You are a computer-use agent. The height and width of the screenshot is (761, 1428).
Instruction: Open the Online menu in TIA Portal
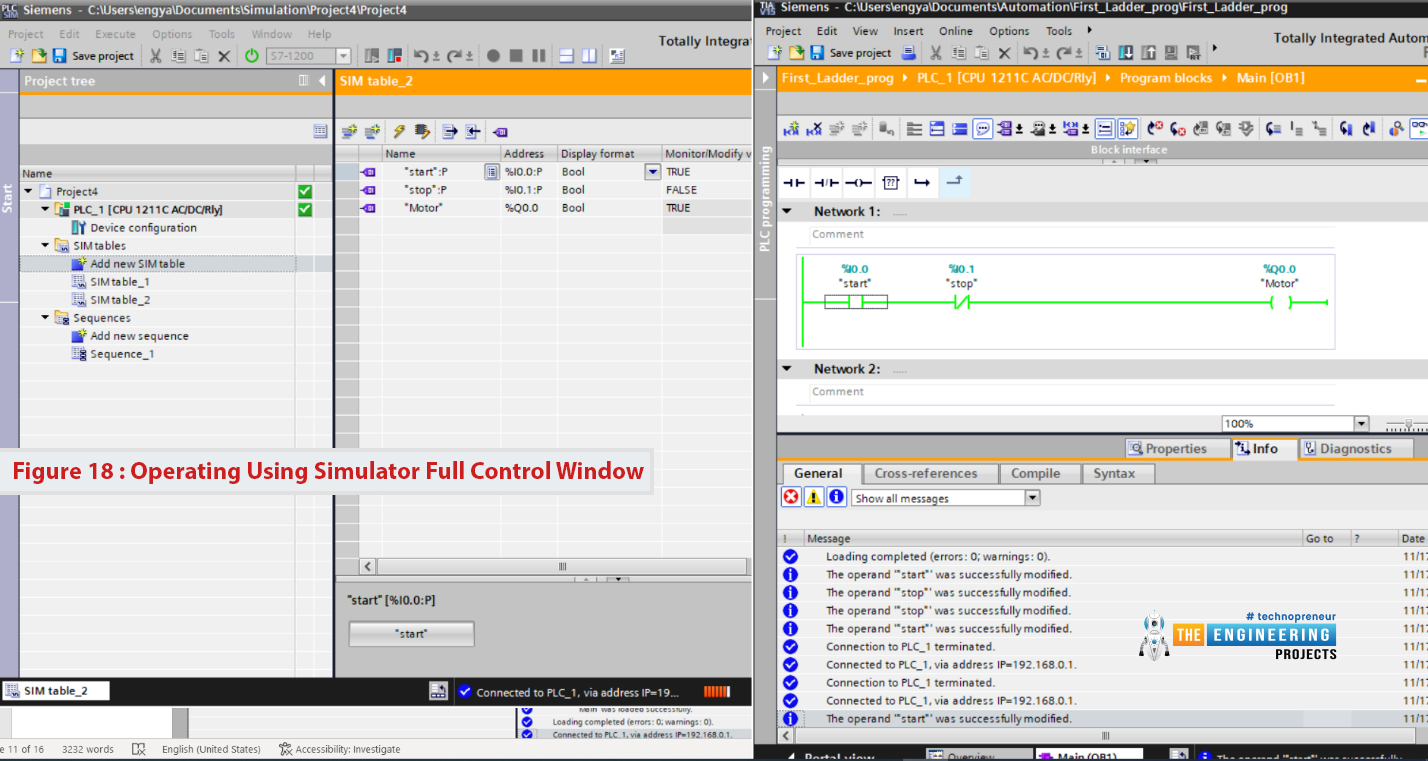coord(956,31)
